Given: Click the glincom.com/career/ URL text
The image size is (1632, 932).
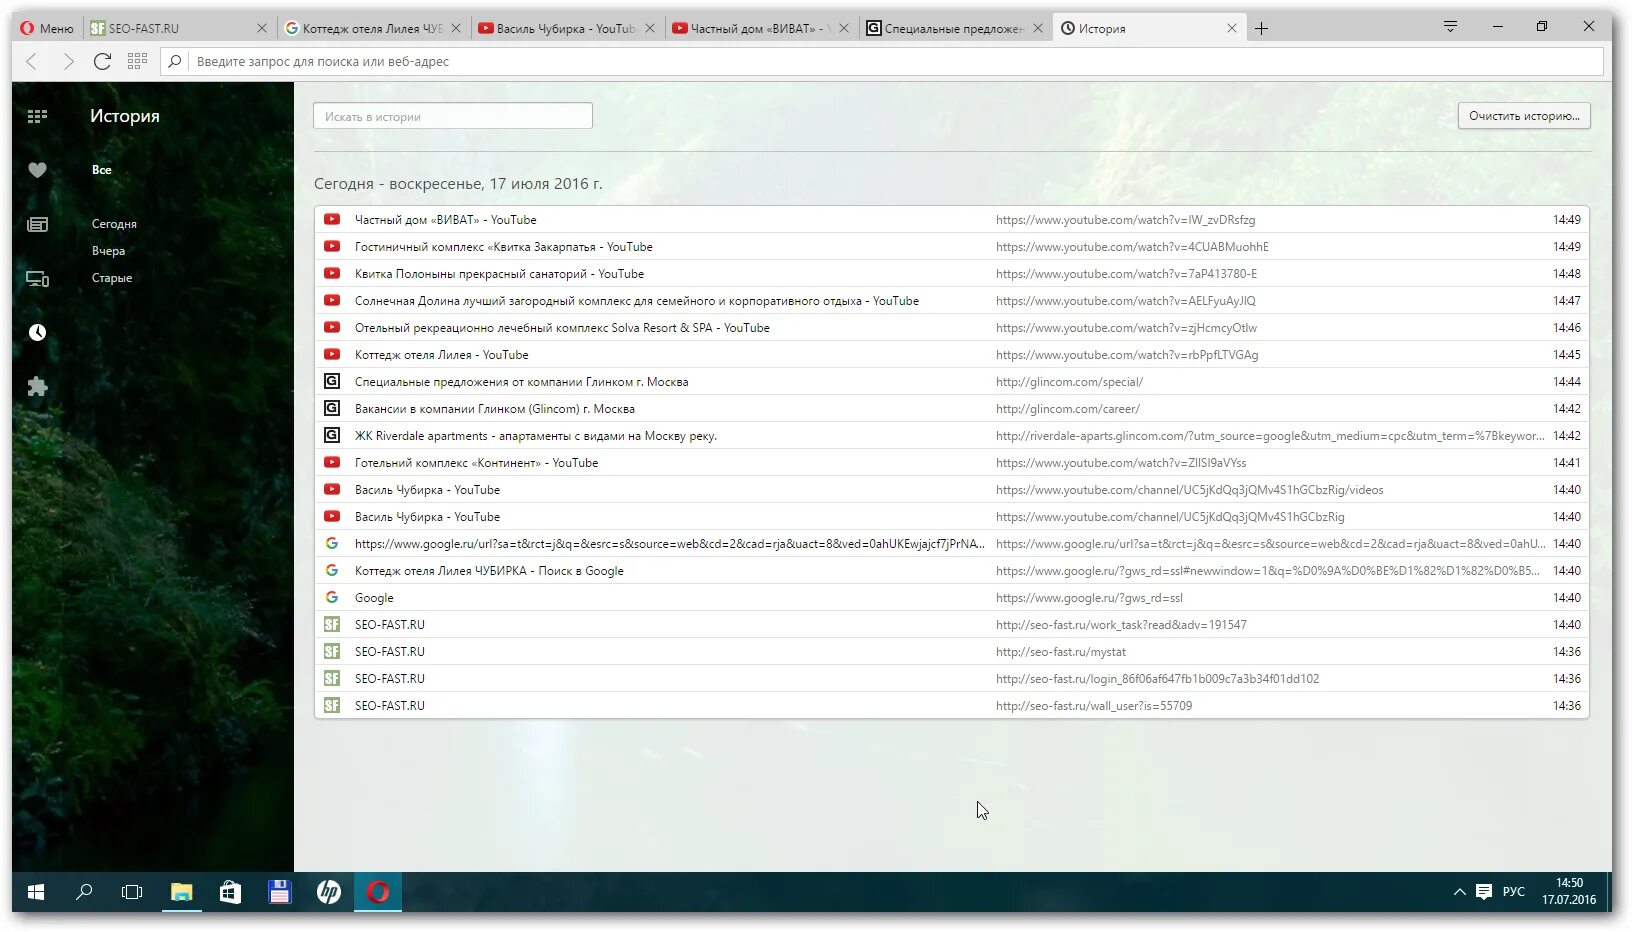Looking at the screenshot, I should (x=1067, y=409).
